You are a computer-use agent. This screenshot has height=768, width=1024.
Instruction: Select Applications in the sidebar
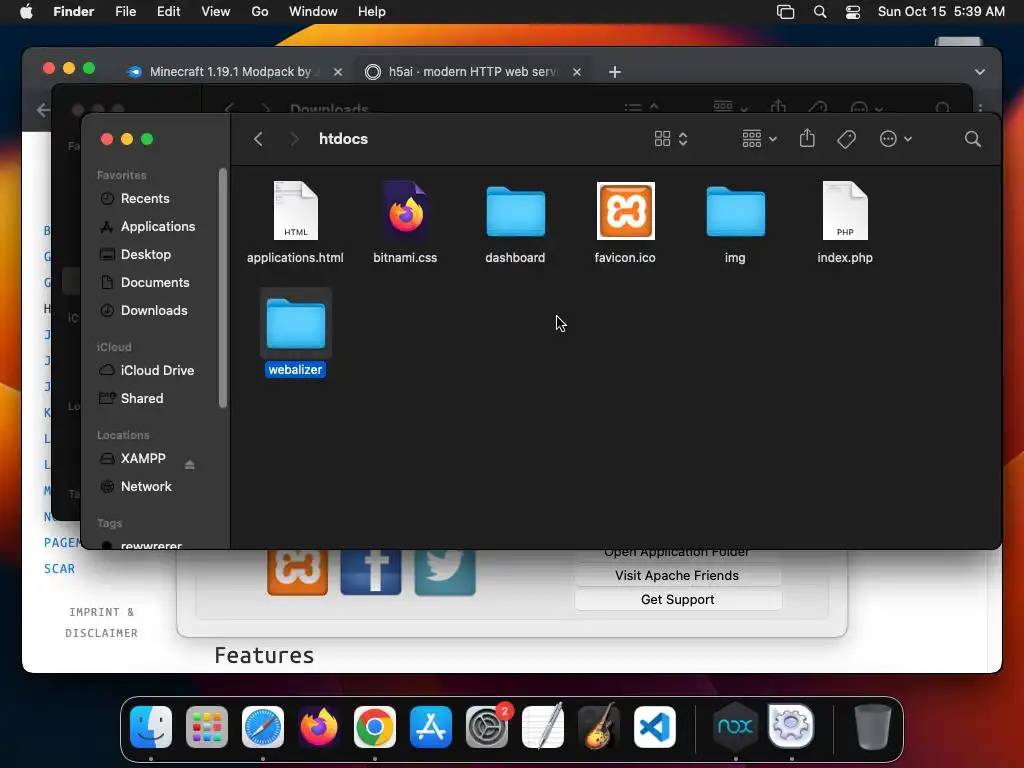click(157, 227)
